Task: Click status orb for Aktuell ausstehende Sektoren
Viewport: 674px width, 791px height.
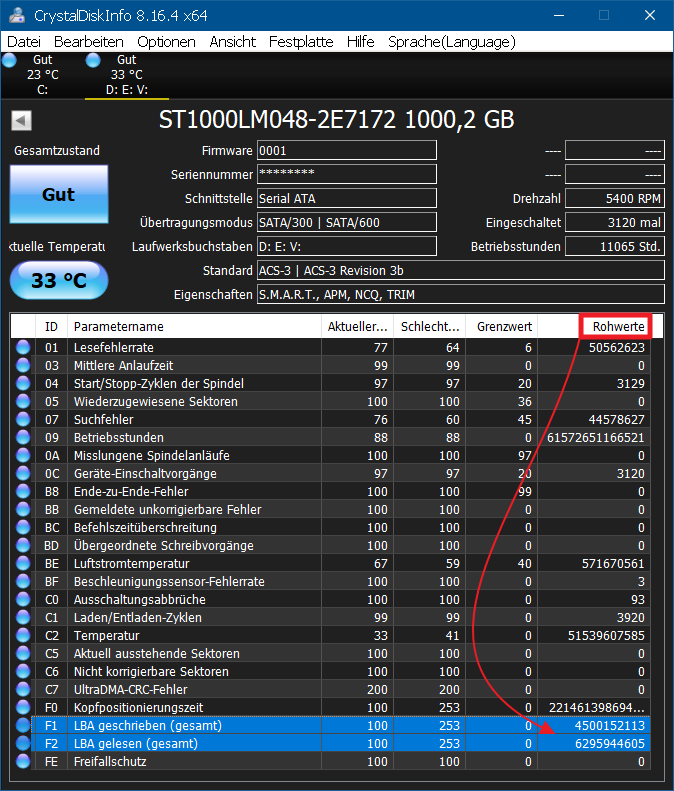Action: tap(23, 653)
